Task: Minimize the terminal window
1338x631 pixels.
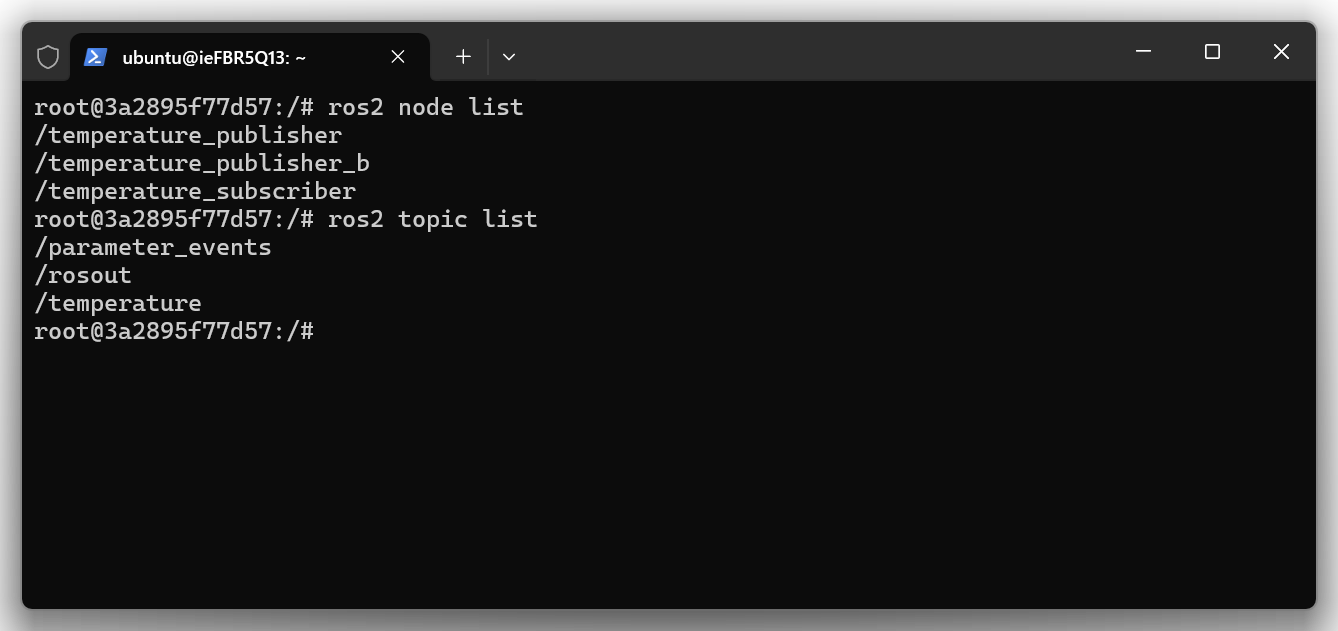Action: (x=1144, y=52)
